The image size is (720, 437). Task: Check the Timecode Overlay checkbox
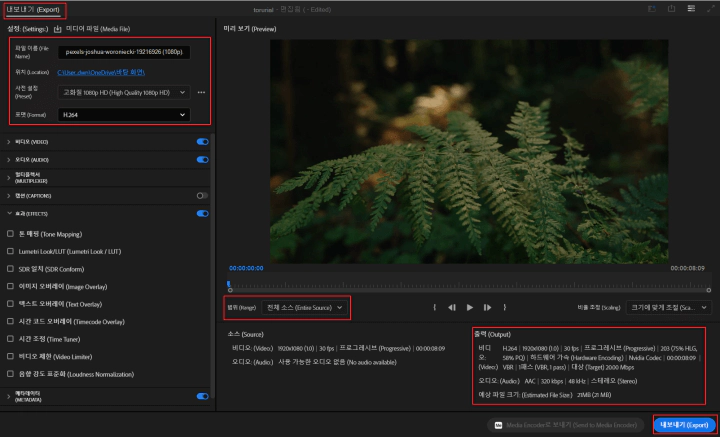[x=10, y=321]
